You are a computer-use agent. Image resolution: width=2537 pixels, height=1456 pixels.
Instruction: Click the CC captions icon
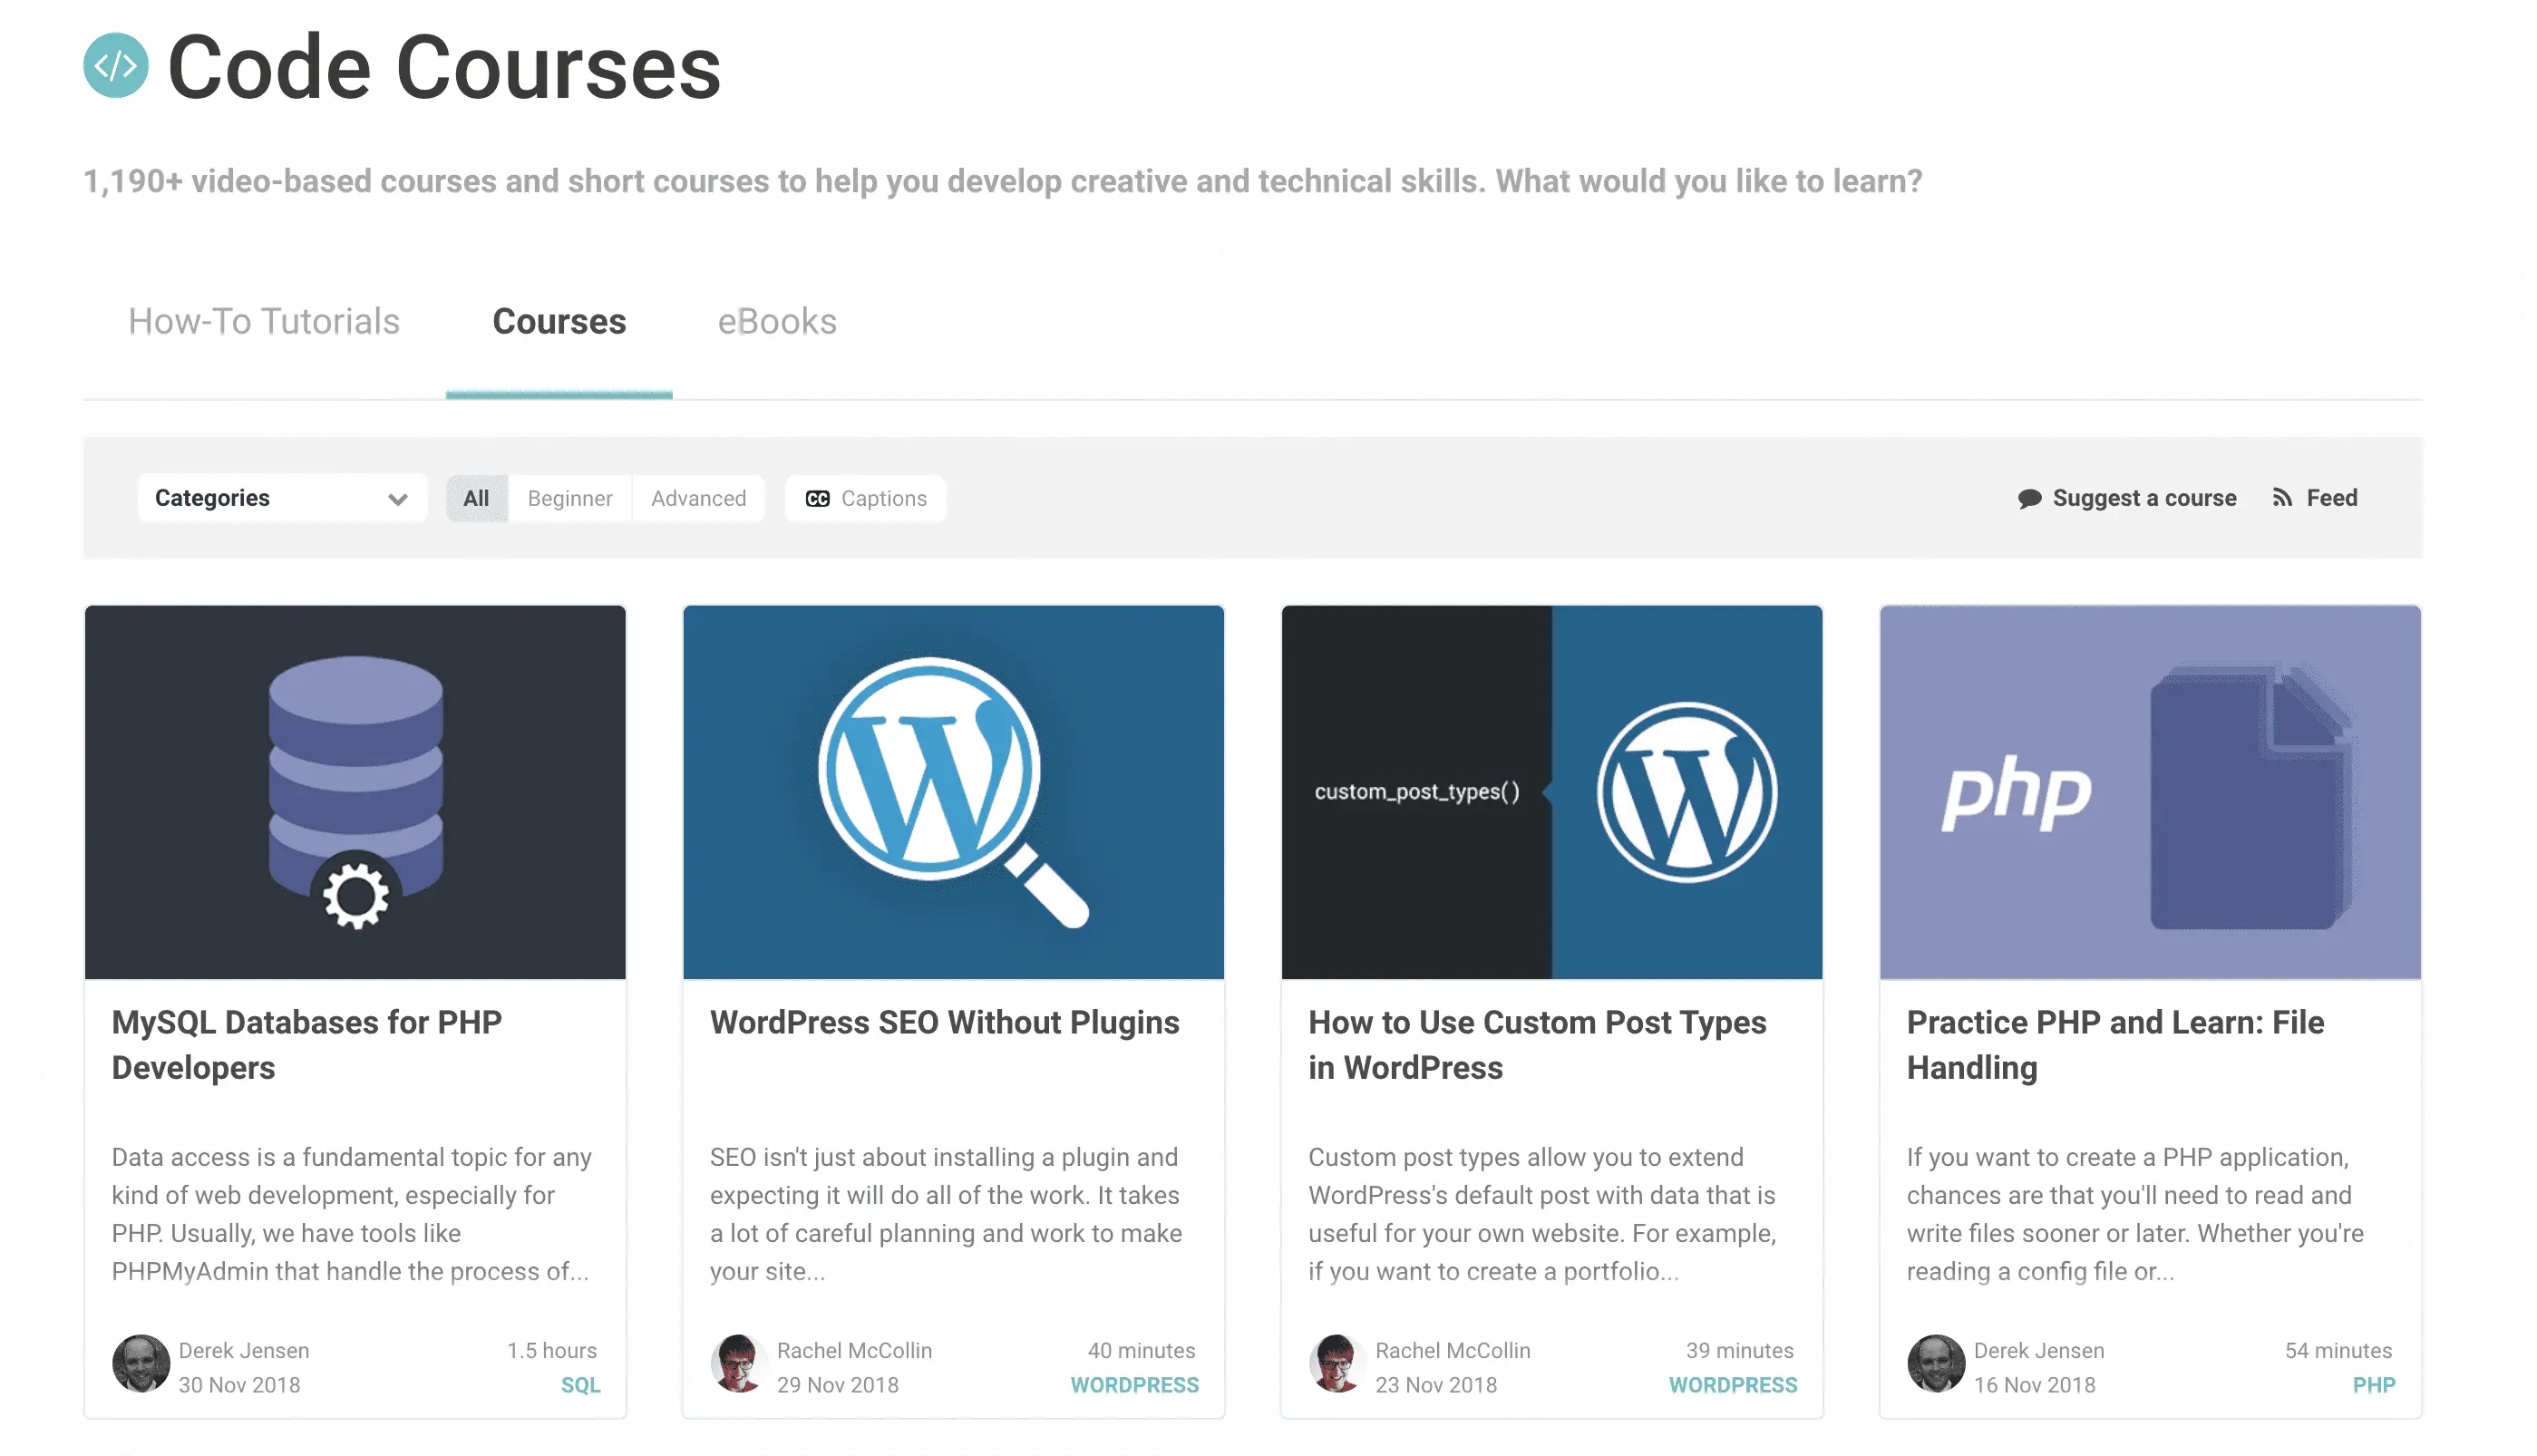[x=817, y=498]
